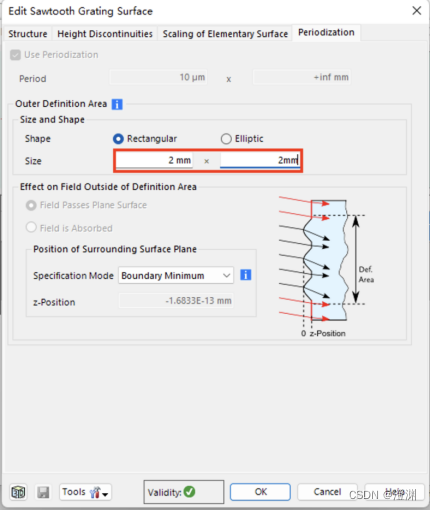Click the Specification Mode info icon

pyautogui.click(x=246, y=275)
